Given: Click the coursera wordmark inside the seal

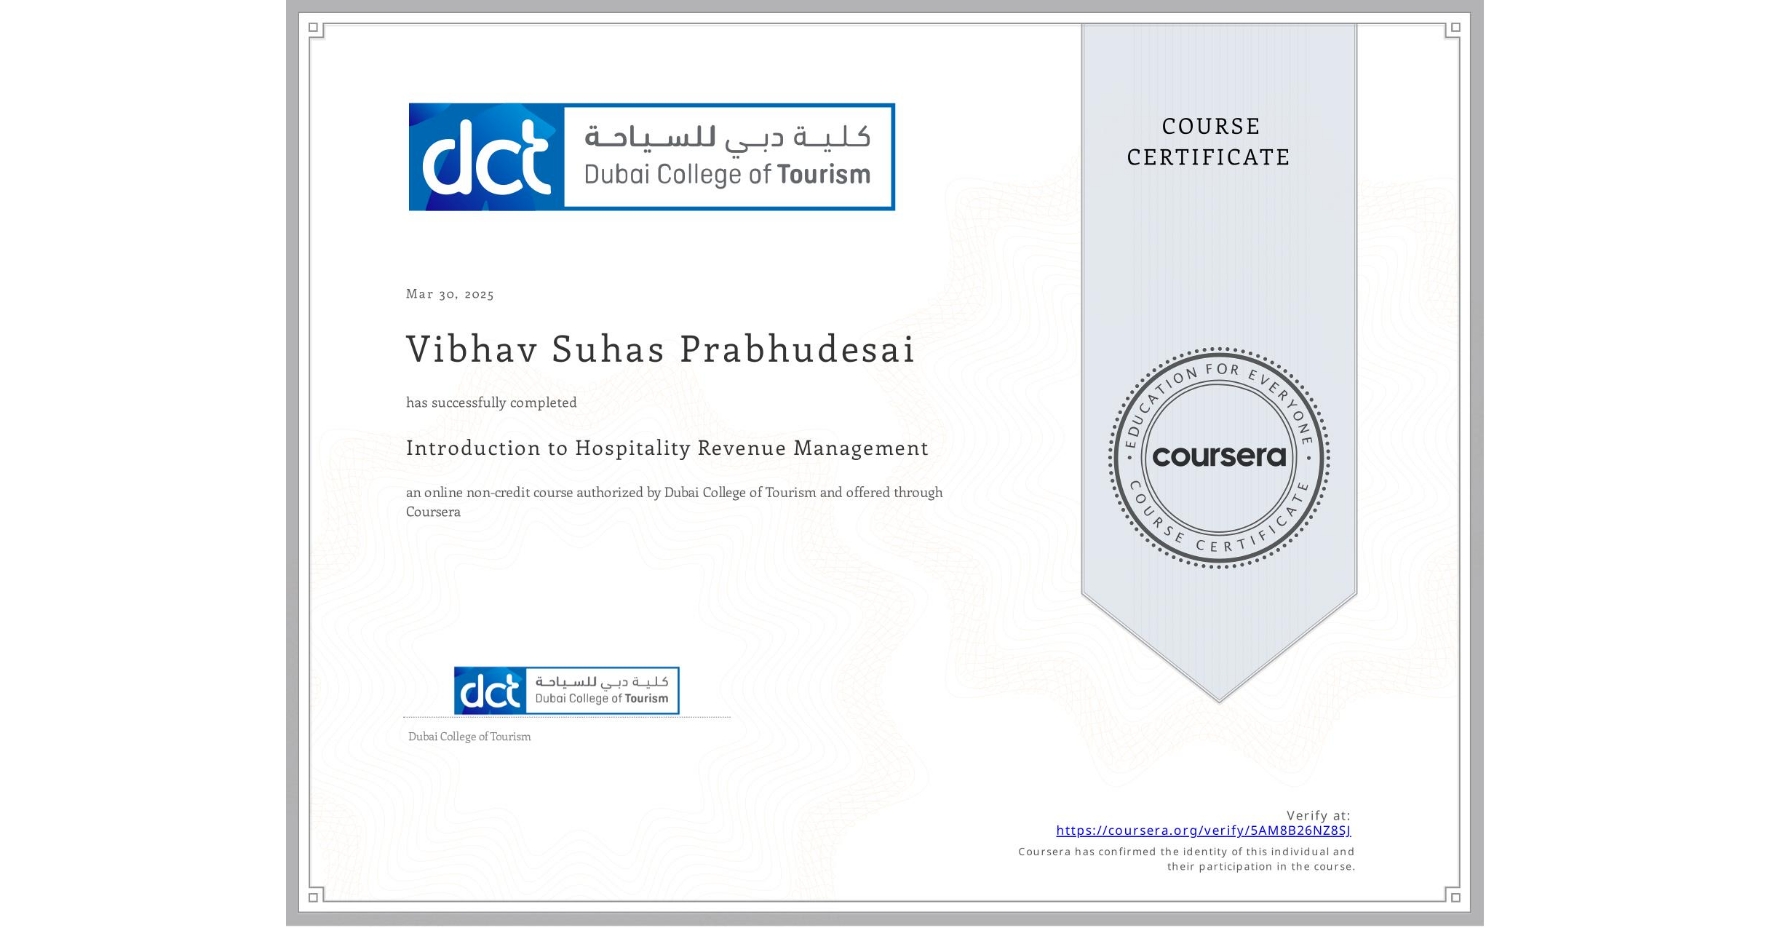Looking at the screenshot, I should pyautogui.click(x=1219, y=456).
